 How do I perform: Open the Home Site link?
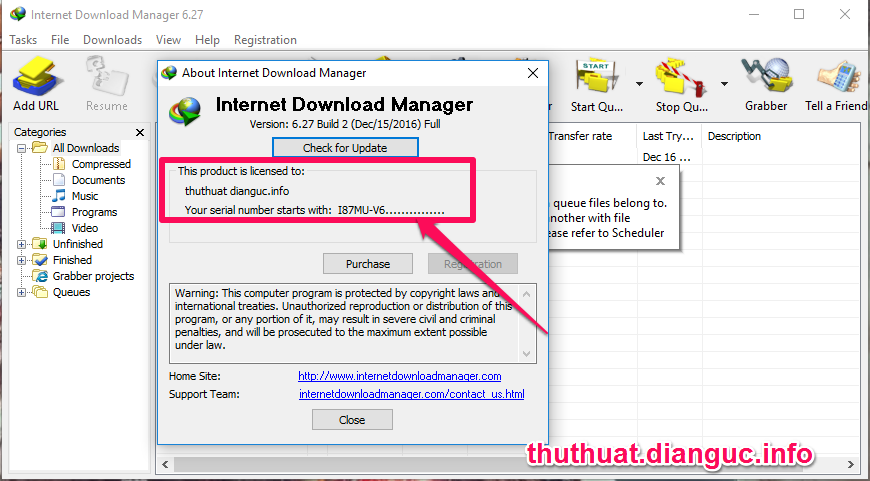point(399,376)
